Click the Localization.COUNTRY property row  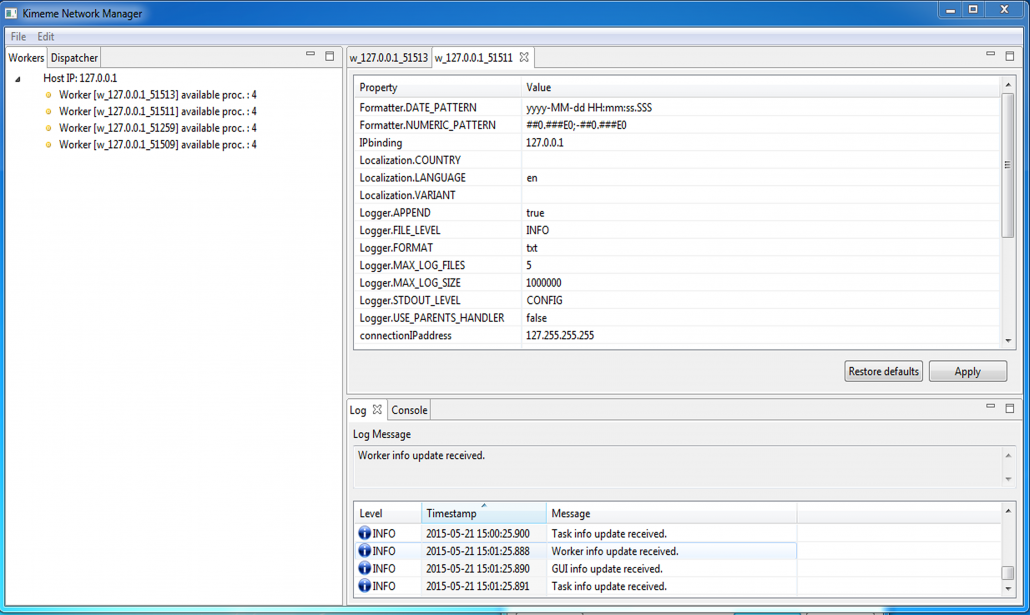[677, 160]
